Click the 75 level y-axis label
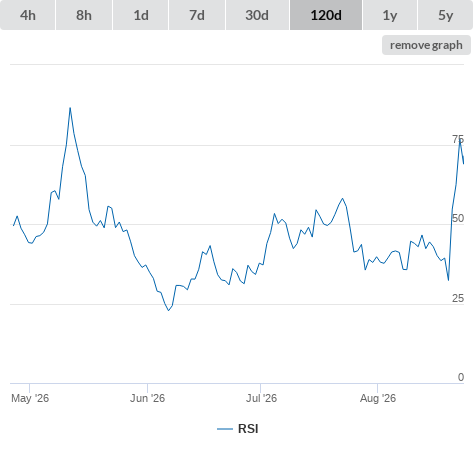474x455 pixels. [x=458, y=139]
